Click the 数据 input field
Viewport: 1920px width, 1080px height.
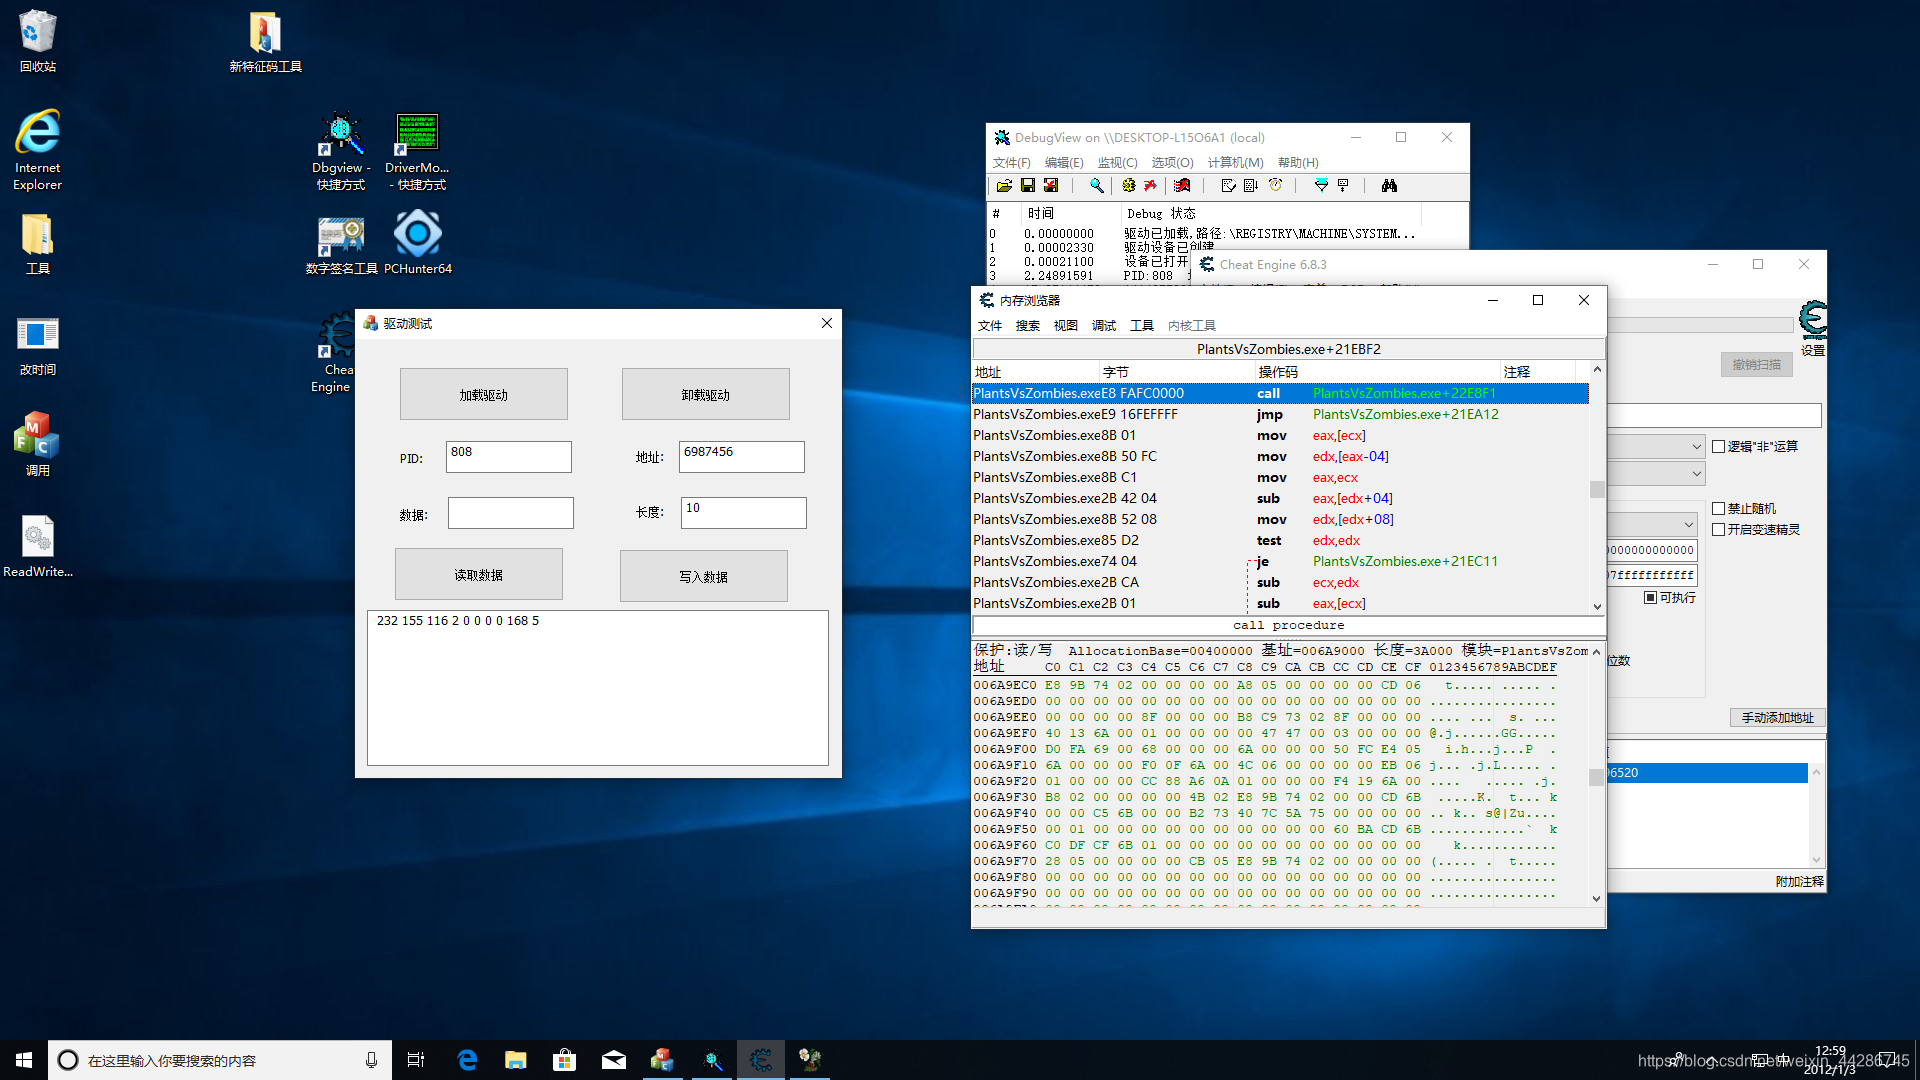pyautogui.click(x=511, y=513)
